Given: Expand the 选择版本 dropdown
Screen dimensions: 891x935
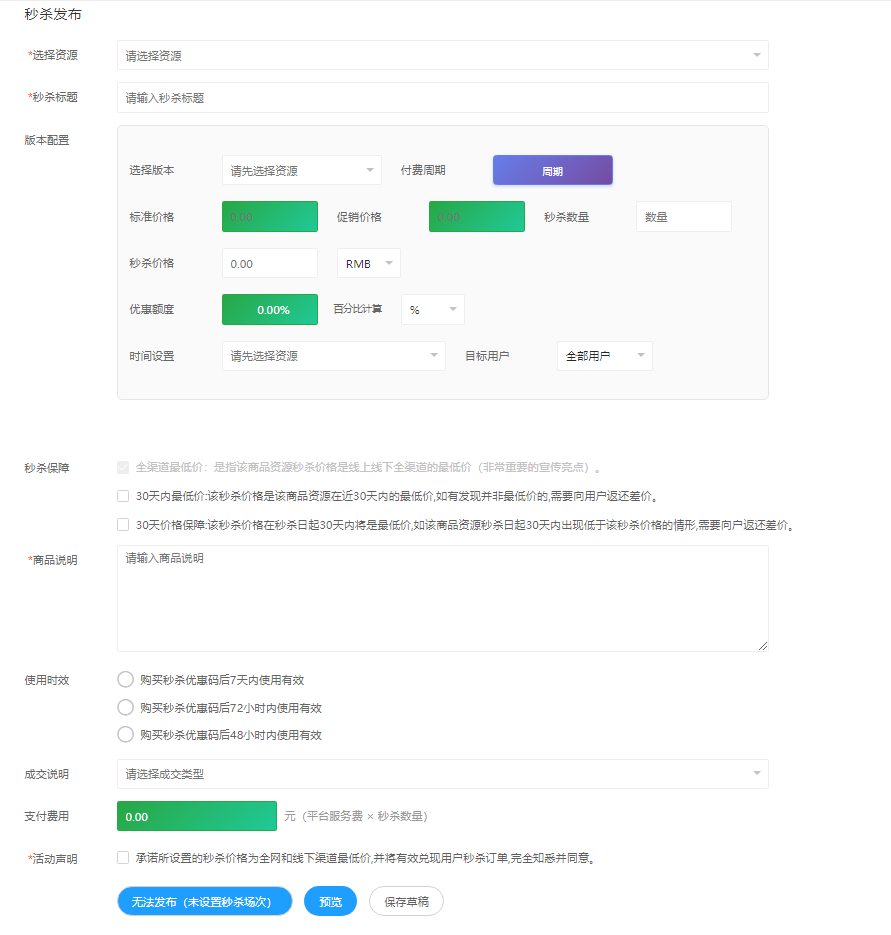Looking at the screenshot, I should click(301, 171).
